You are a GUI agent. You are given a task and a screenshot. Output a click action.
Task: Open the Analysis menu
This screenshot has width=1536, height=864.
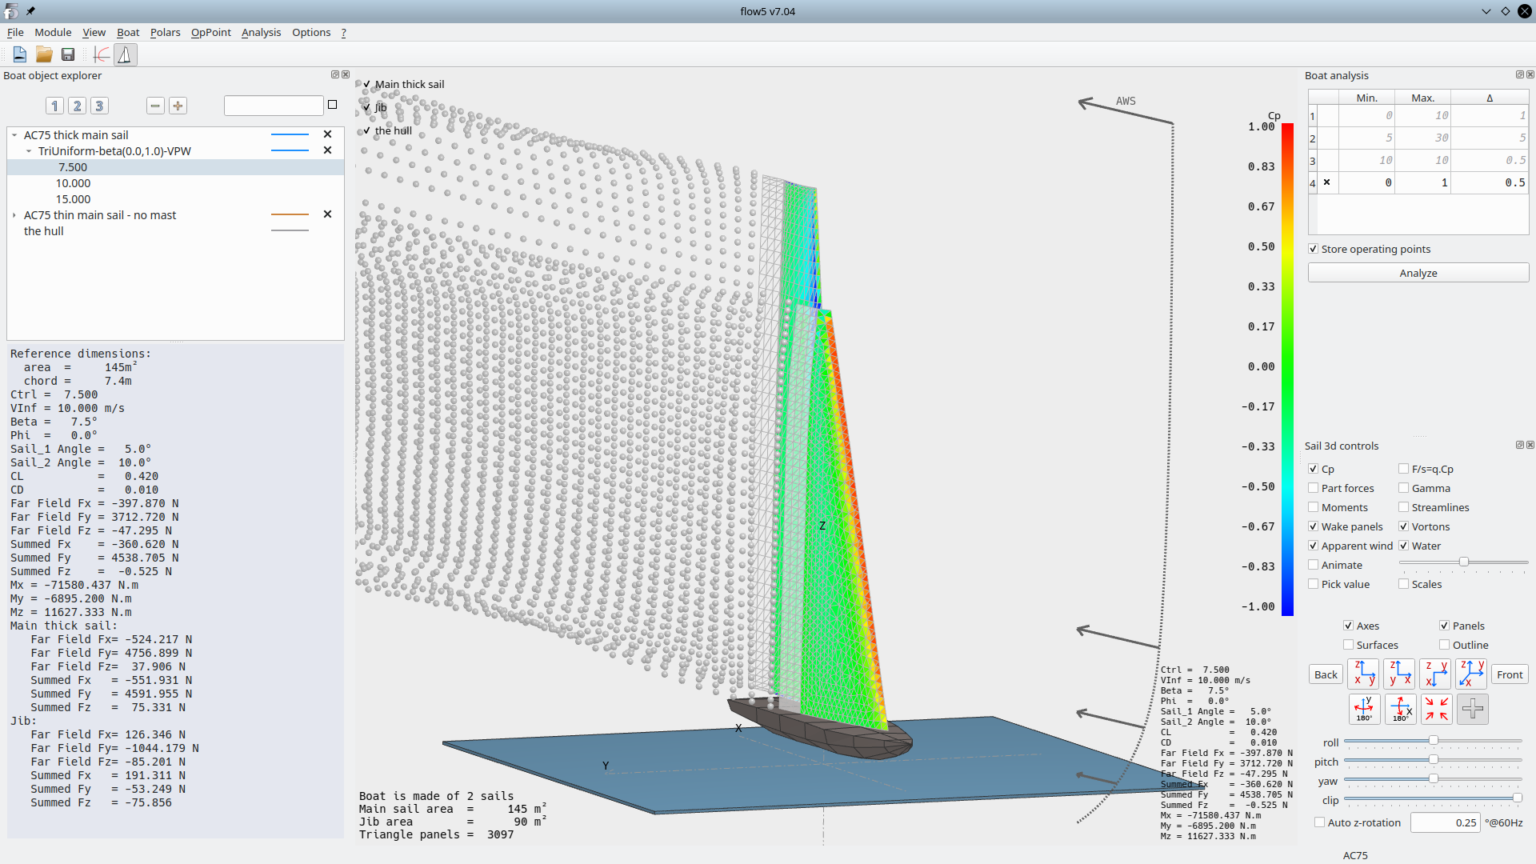pos(261,32)
